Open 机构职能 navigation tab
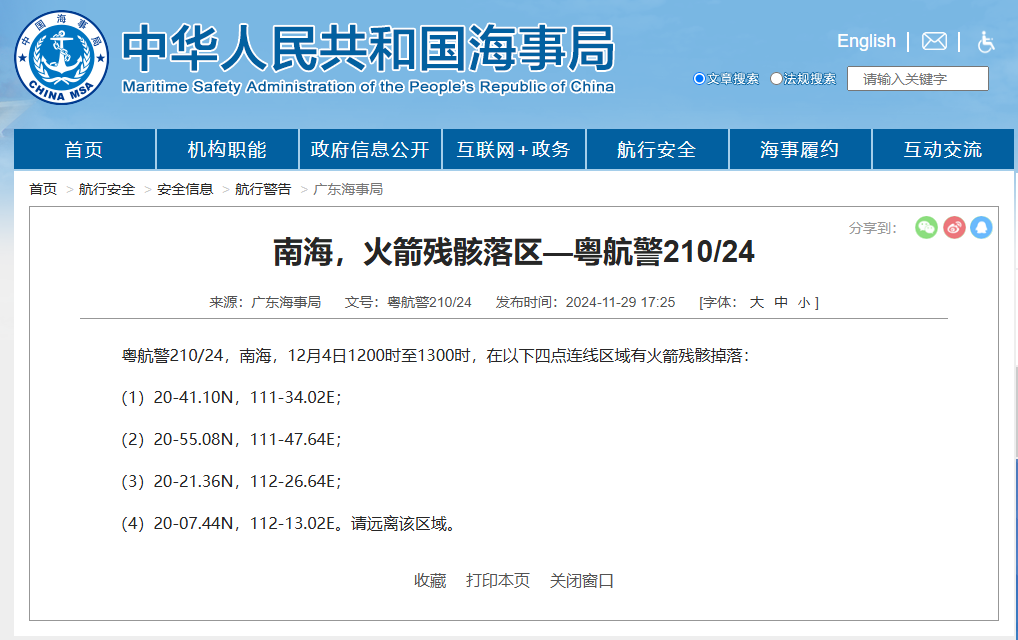 click(x=227, y=149)
